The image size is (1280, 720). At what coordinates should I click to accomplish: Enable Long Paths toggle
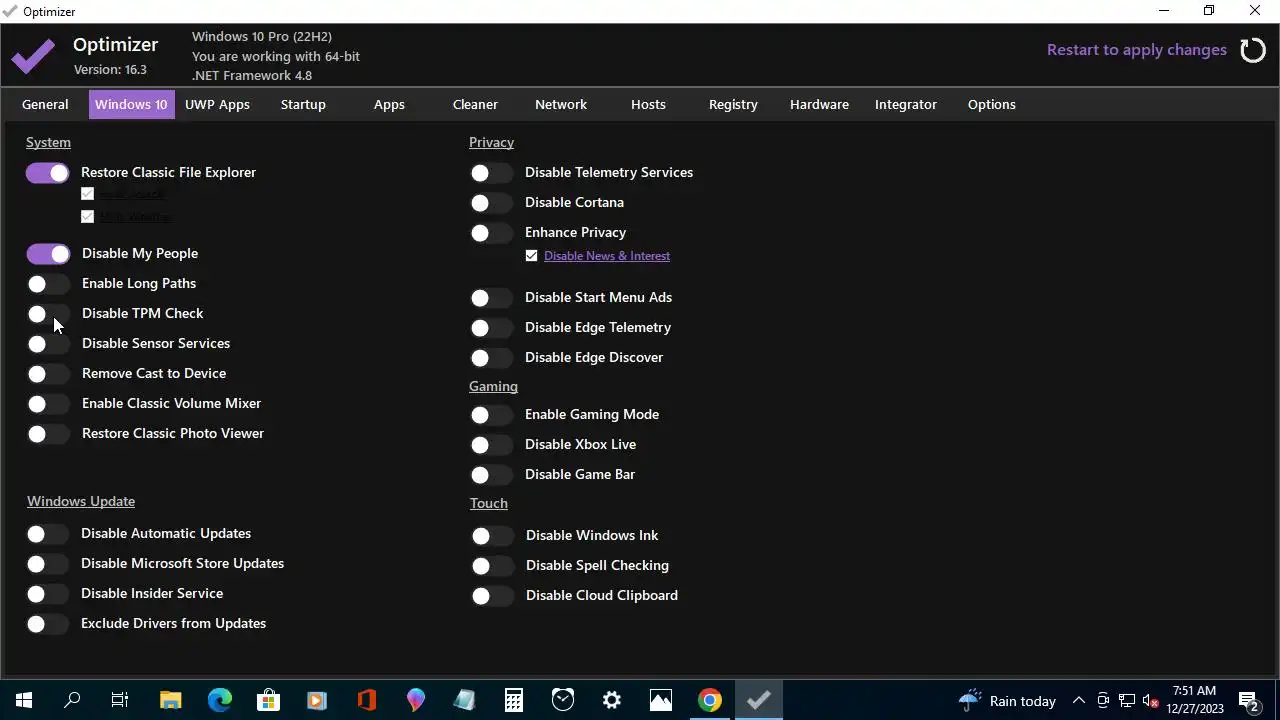pyautogui.click(x=48, y=284)
